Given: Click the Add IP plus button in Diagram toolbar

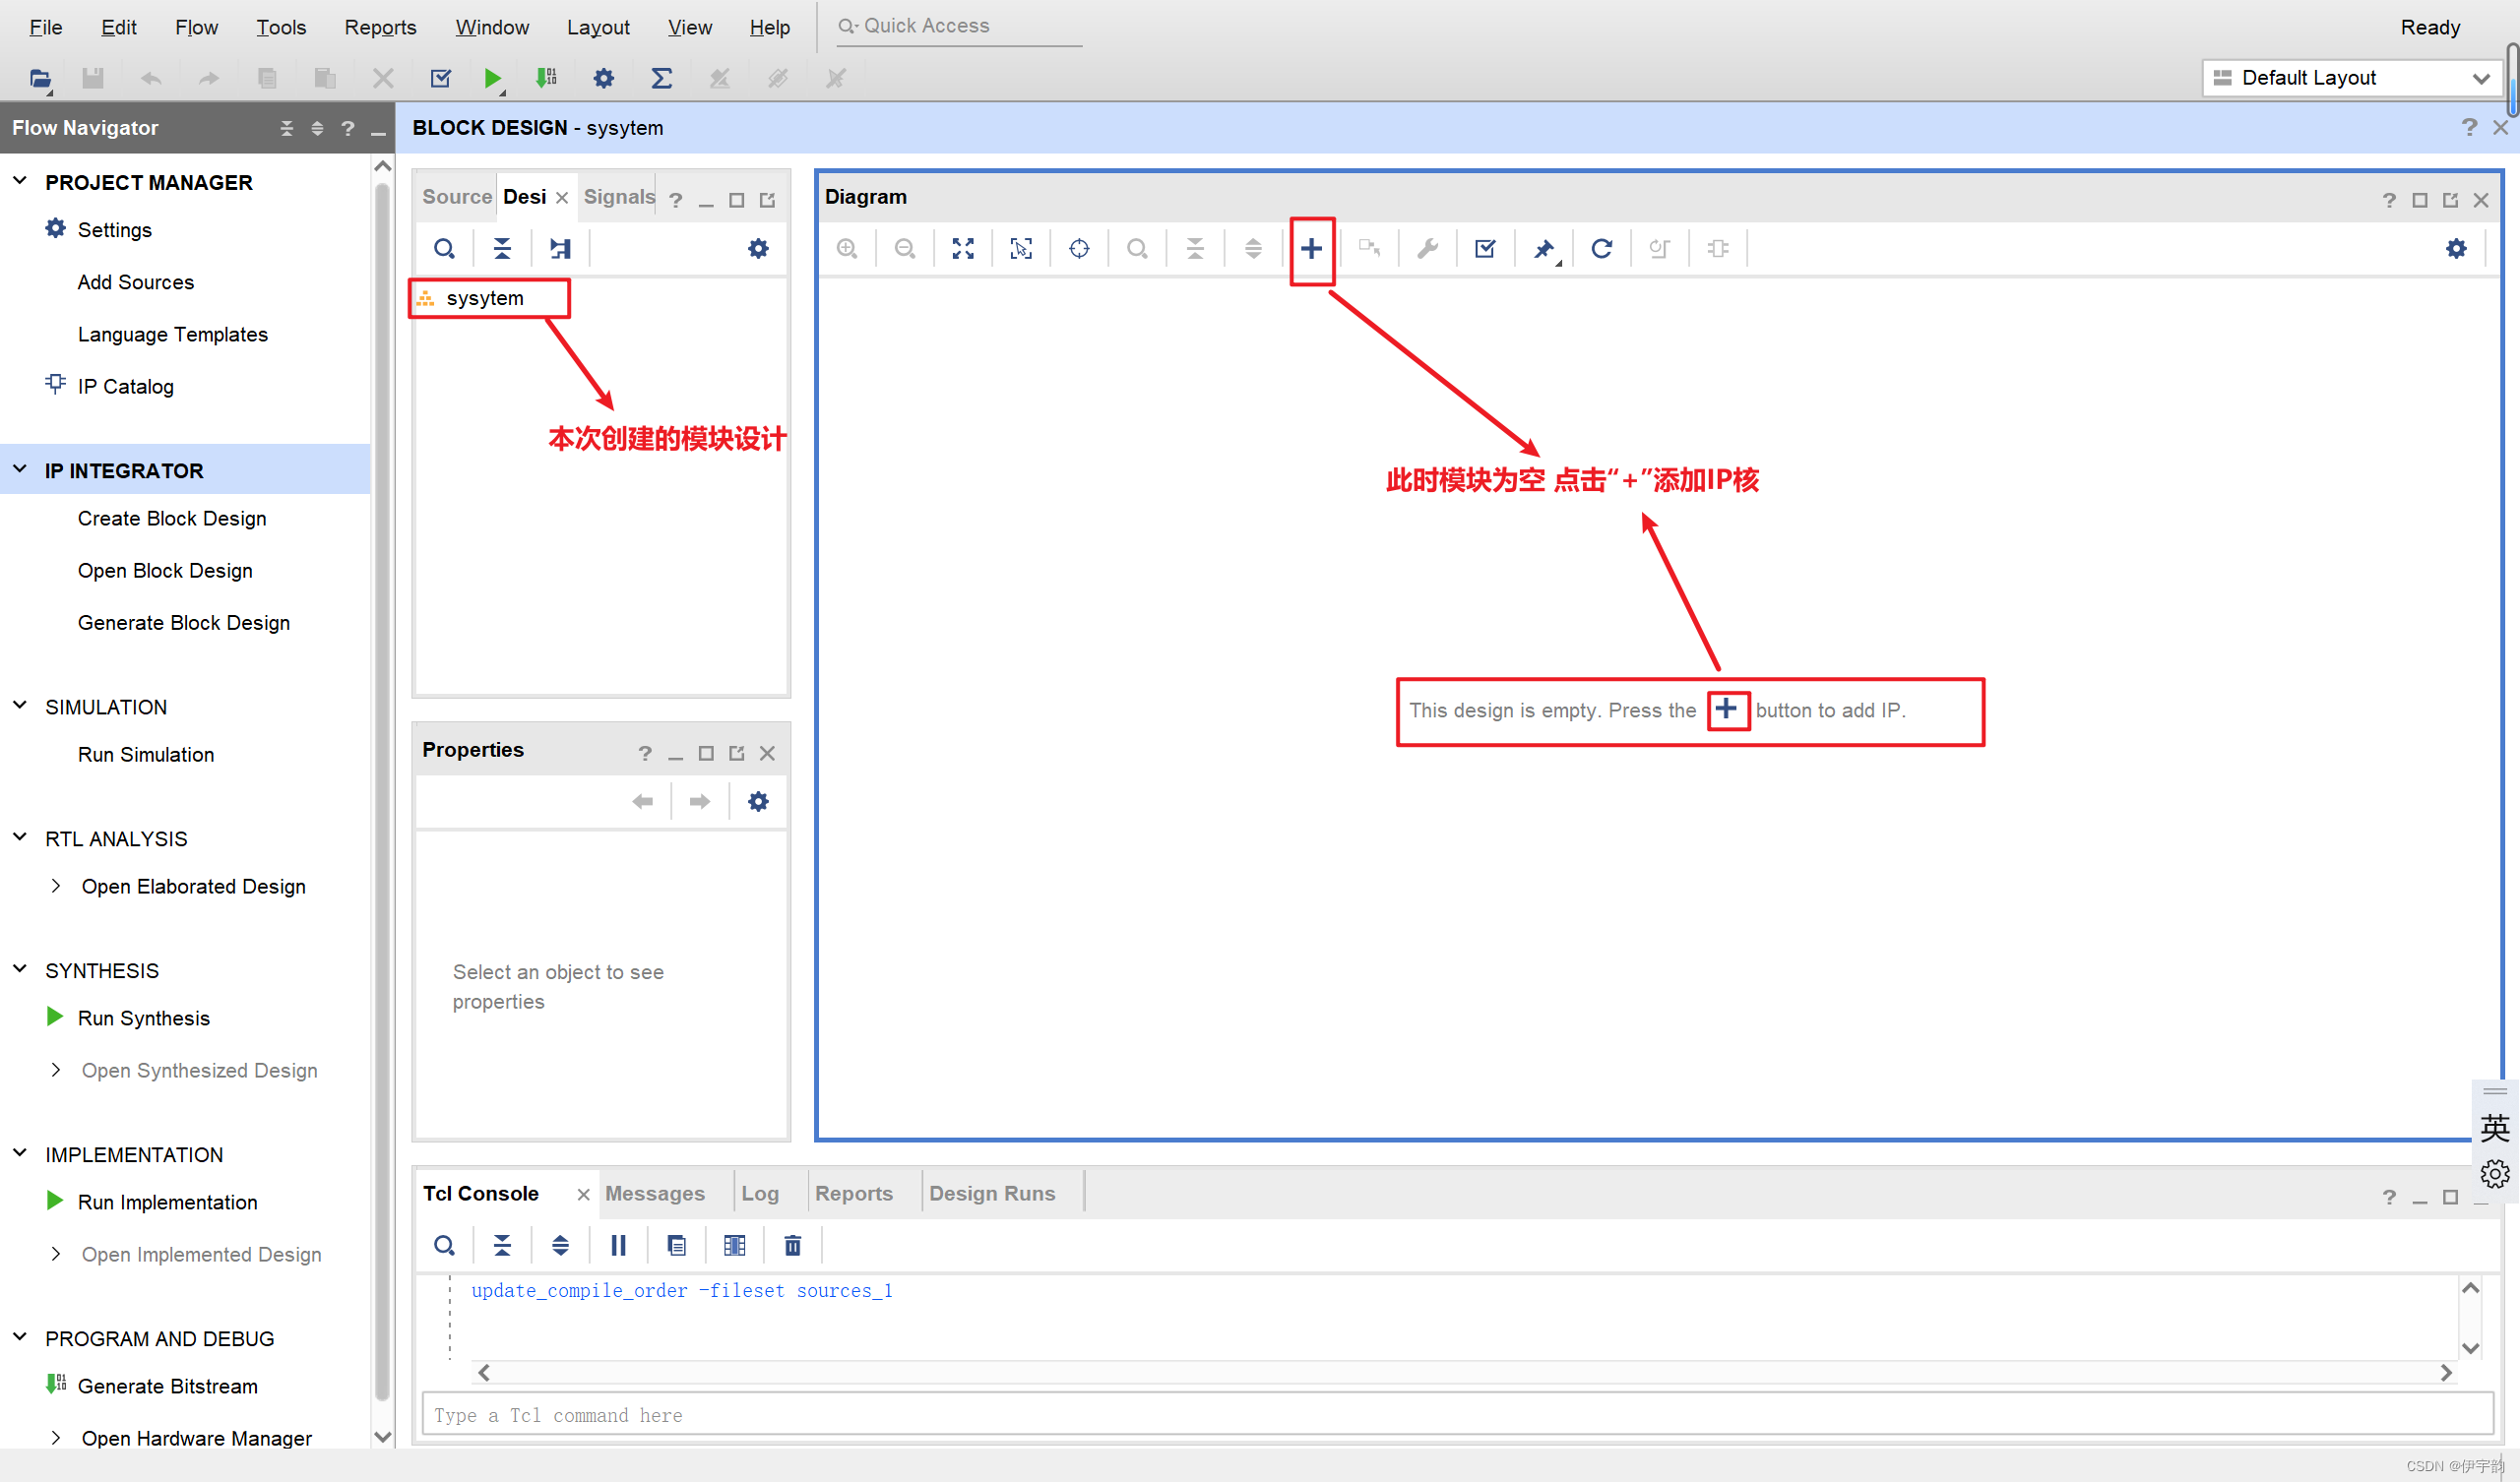Looking at the screenshot, I should 1311,249.
